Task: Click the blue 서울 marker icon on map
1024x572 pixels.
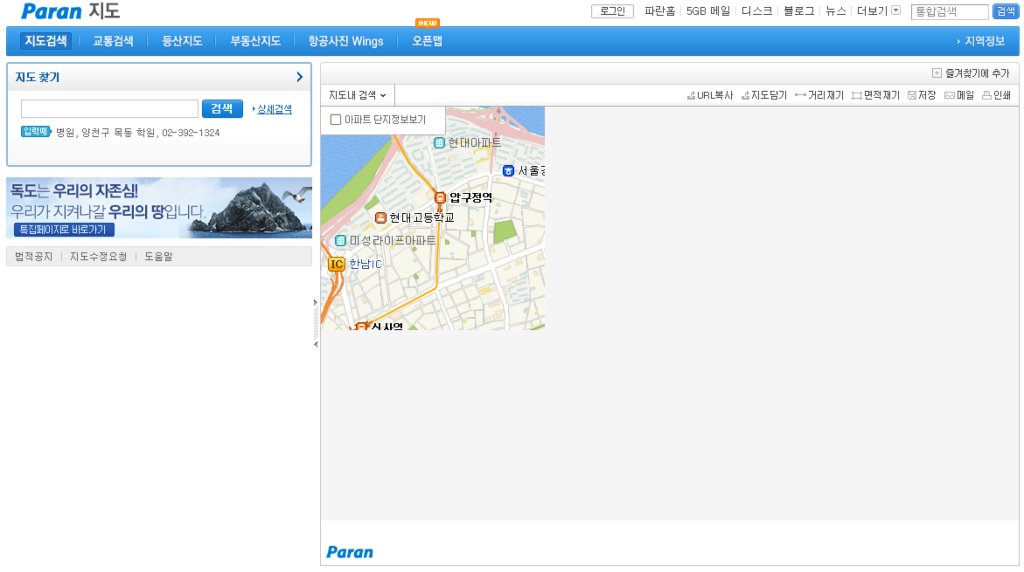Action: point(508,170)
